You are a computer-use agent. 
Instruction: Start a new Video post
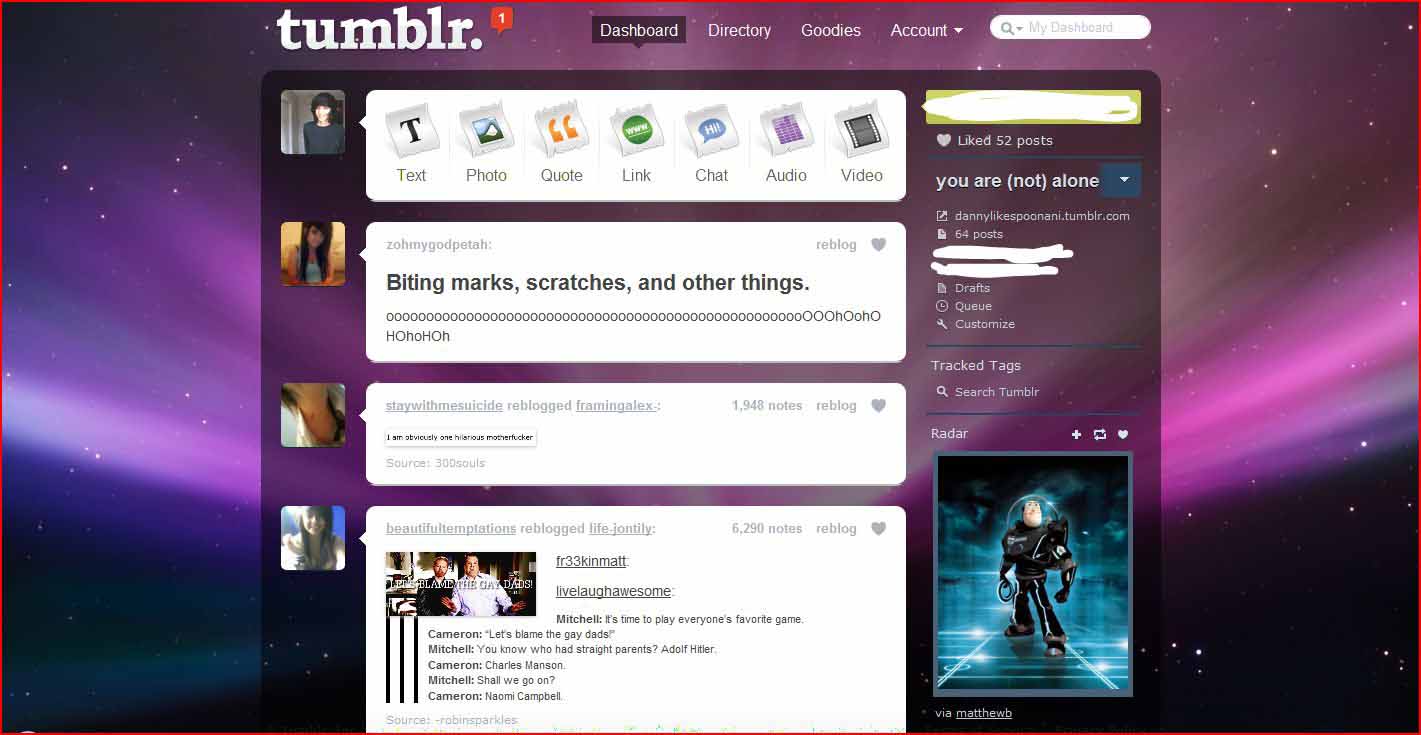click(861, 143)
